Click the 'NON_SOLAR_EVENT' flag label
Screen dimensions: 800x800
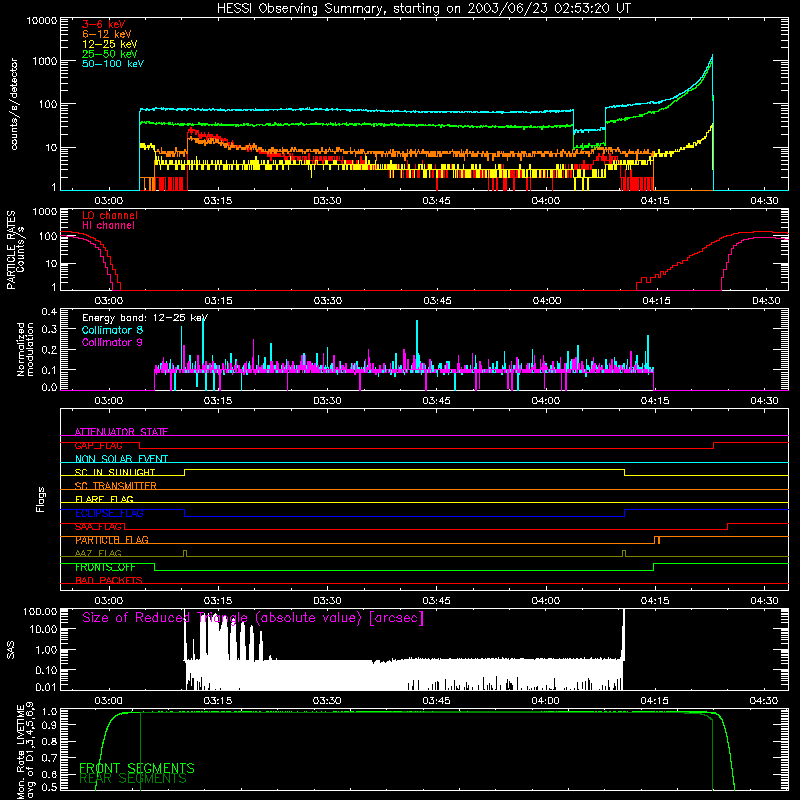tap(121, 459)
